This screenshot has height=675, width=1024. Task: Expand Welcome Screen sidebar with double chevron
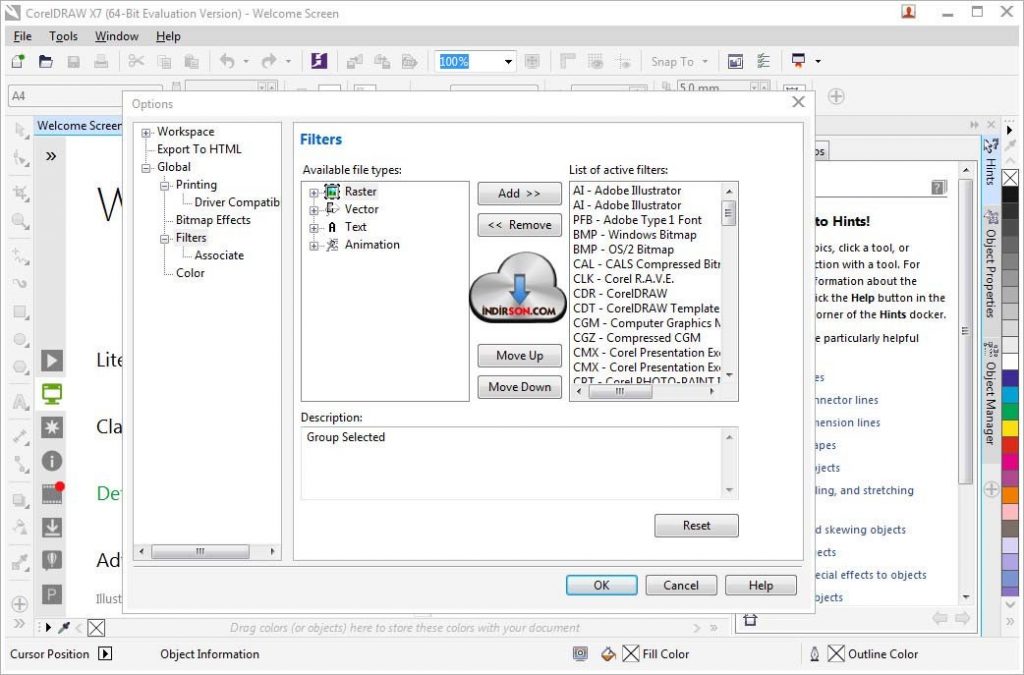pyautogui.click(x=51, y=156)
